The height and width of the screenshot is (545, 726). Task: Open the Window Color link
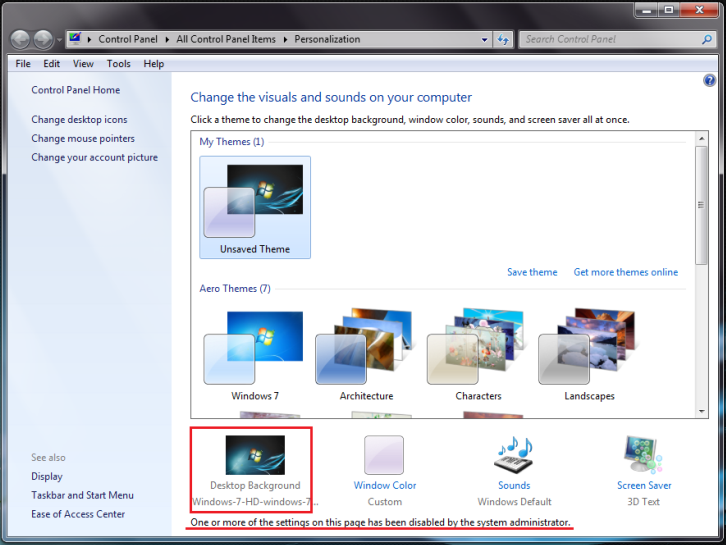[x=385, y=485]
